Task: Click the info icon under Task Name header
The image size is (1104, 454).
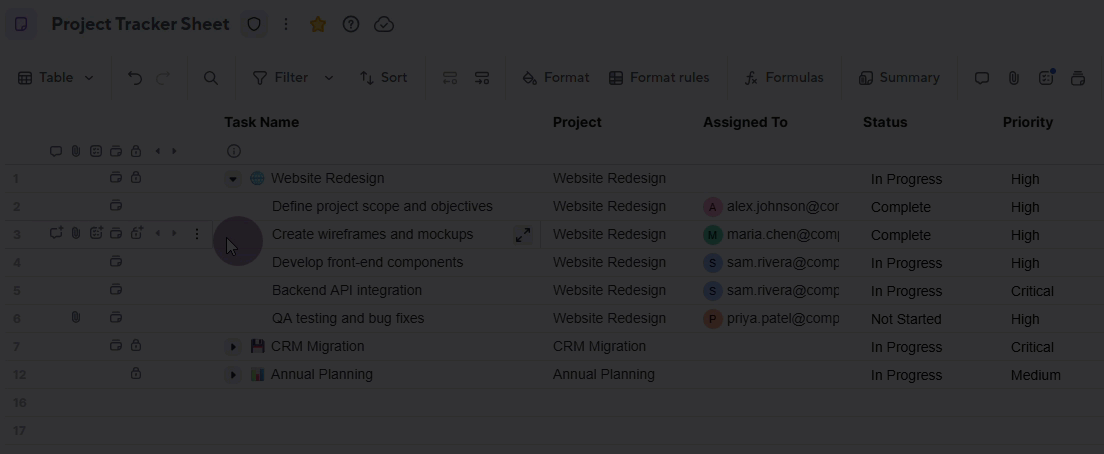Action: click(234, 151)
